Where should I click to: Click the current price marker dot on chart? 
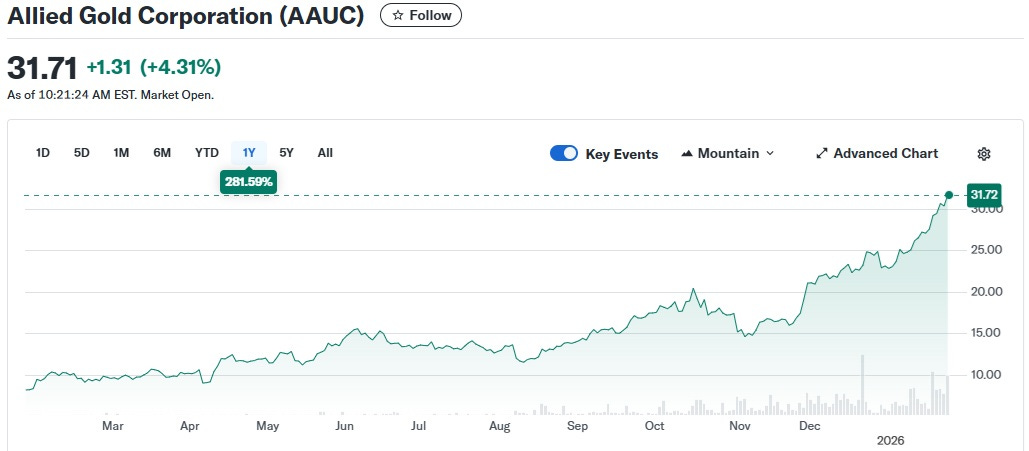coord(948,195)
